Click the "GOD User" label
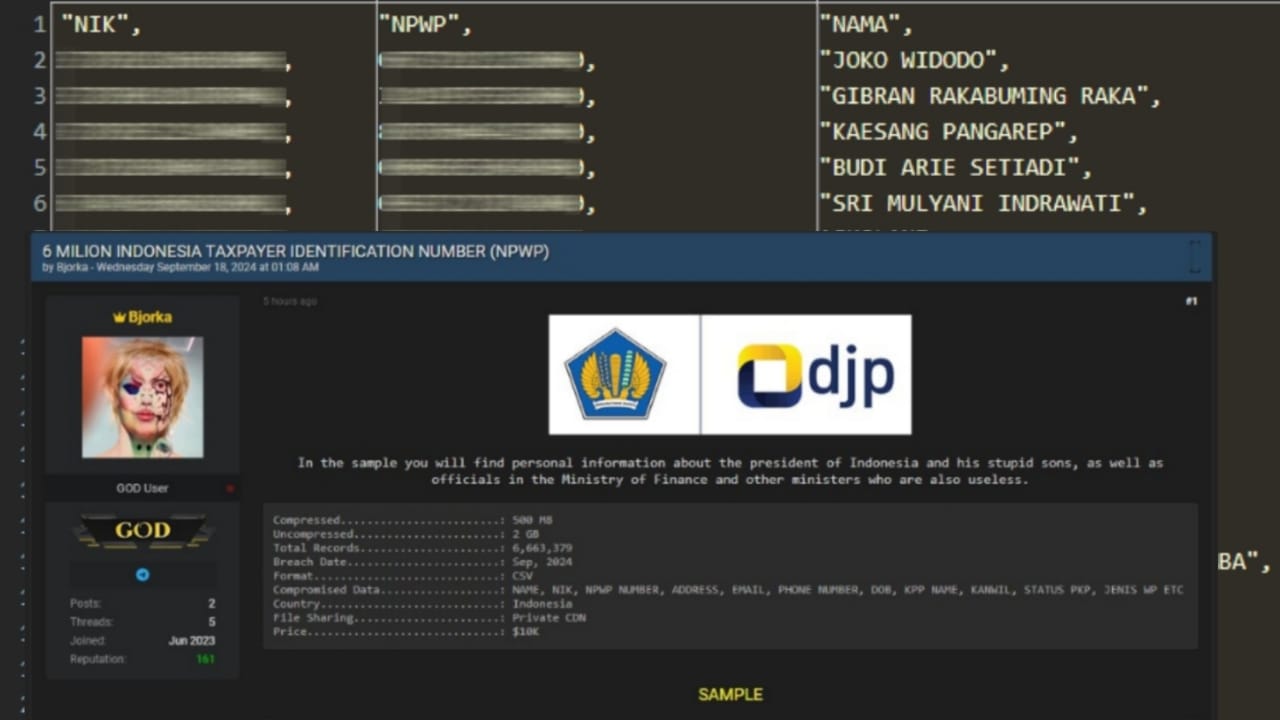 click(x=143, y=489)
